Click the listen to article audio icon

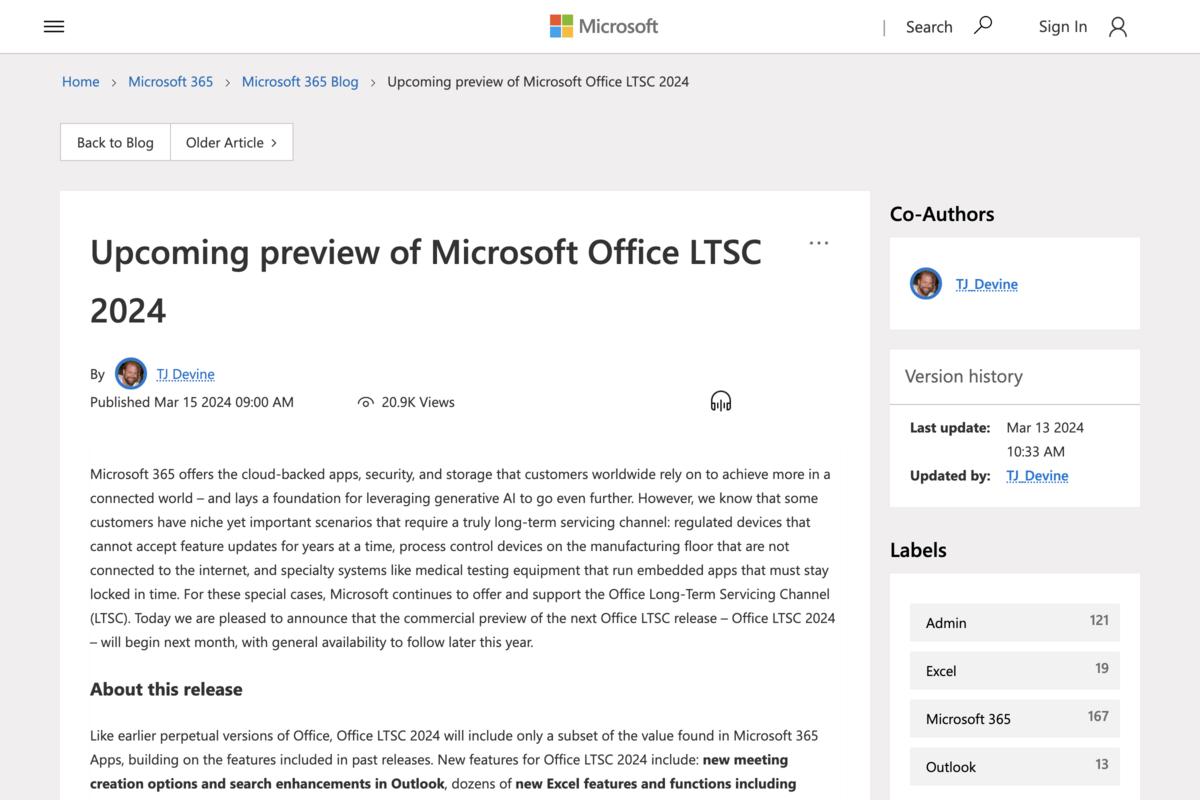(x=721, y=402)
